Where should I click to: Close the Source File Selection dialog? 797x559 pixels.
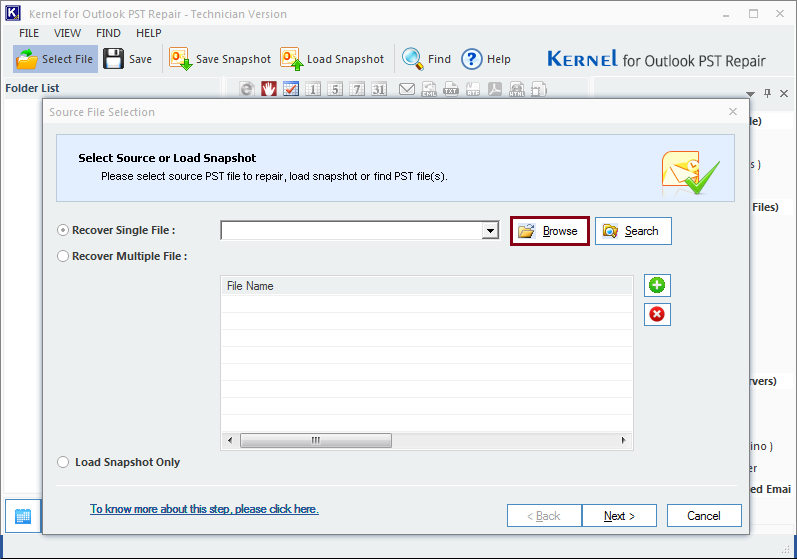tap(732, 111)
